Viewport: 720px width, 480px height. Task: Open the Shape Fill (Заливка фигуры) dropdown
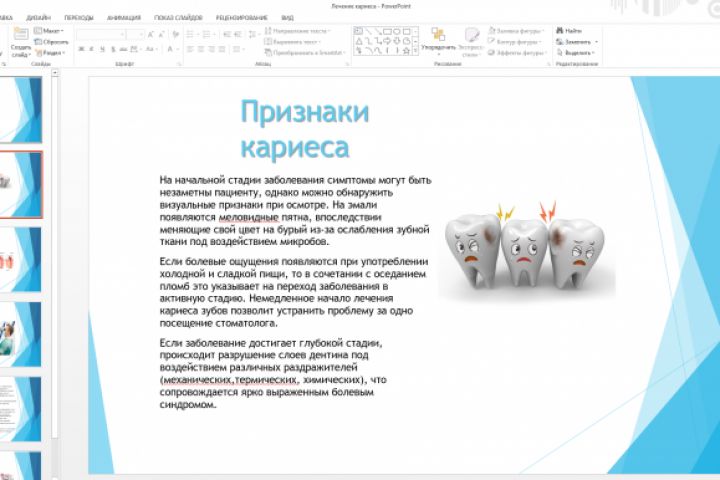(516, 31)
